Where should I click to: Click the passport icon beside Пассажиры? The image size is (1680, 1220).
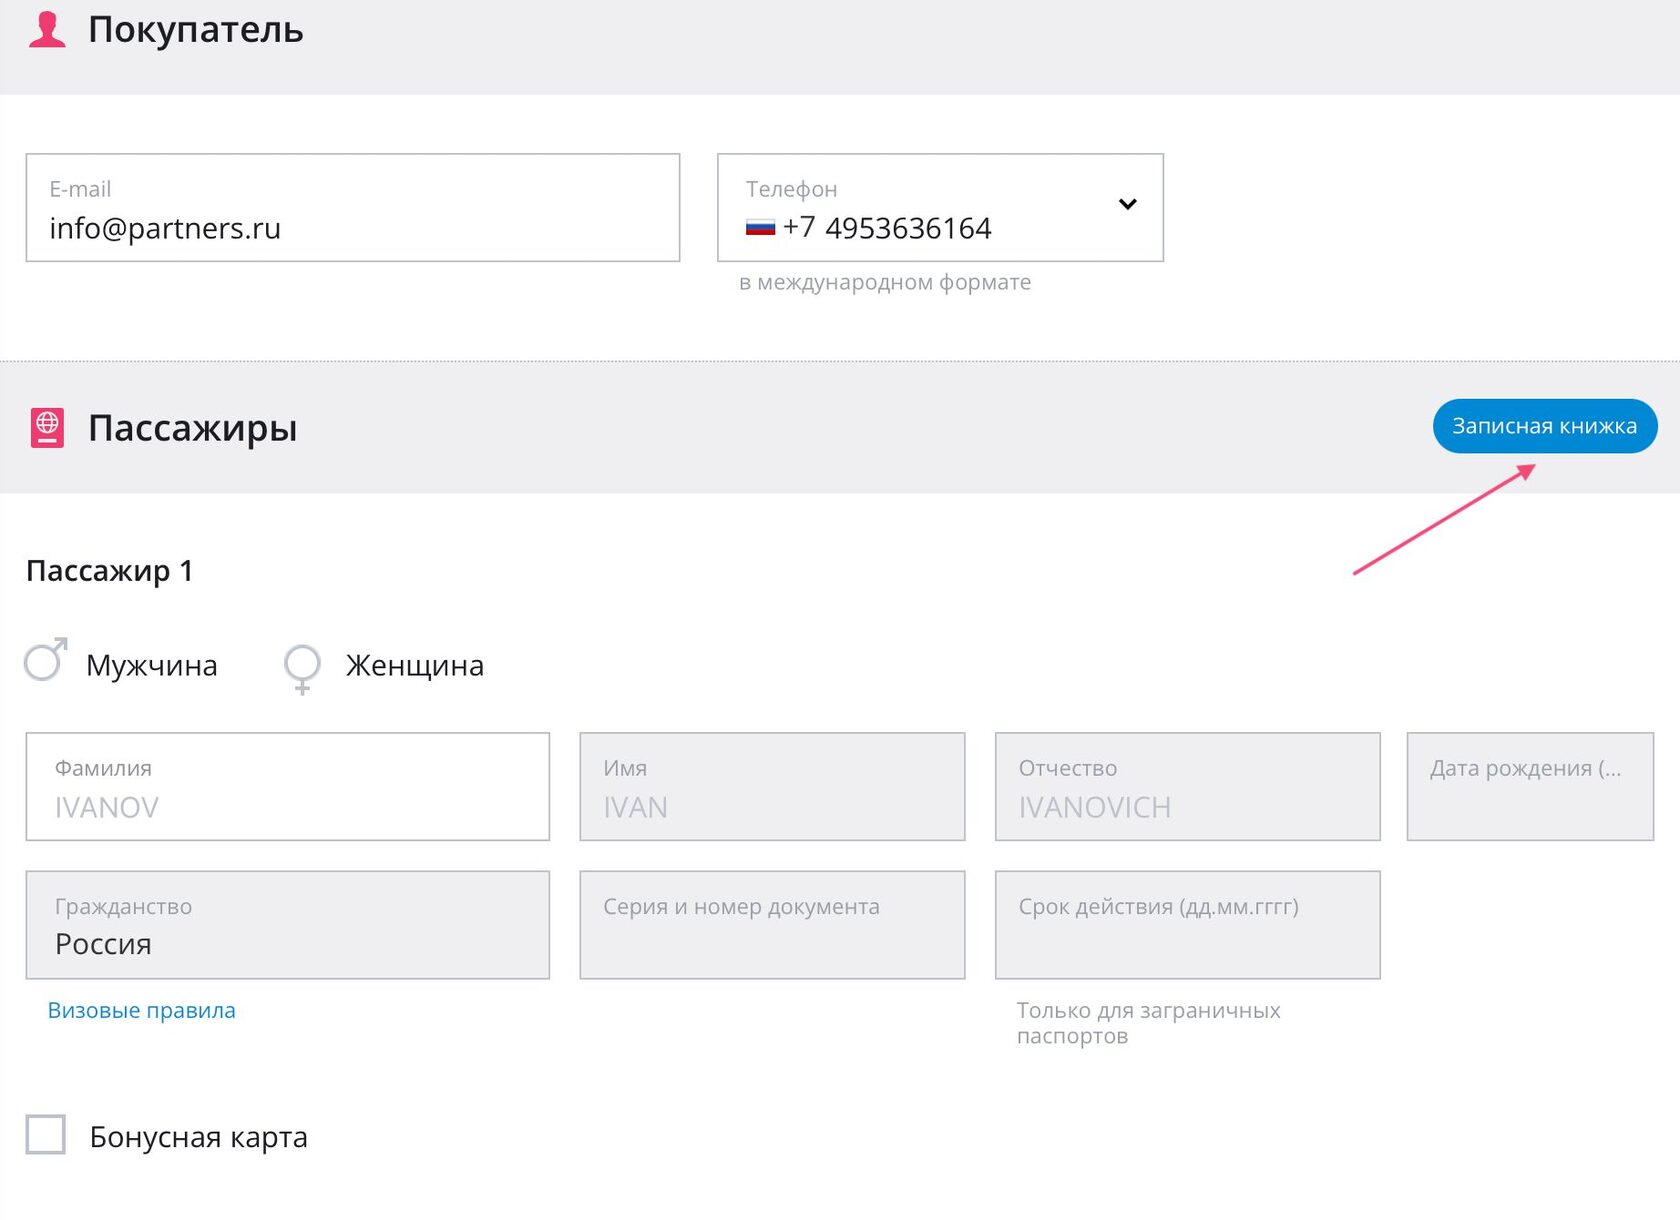(47, 428)
